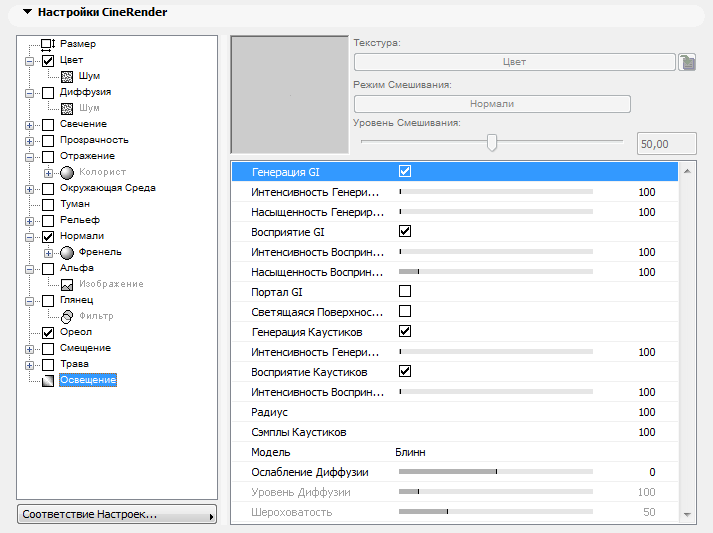Select noise icon under Цвет

67,76
